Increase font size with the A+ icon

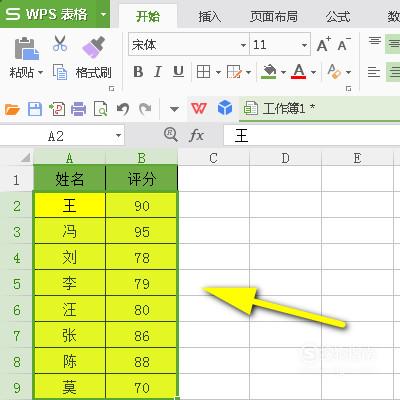323,44
